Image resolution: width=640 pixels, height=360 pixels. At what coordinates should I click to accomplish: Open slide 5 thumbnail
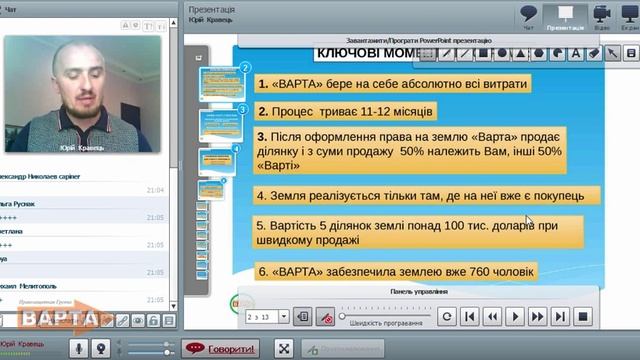click(x=211, y=190)
